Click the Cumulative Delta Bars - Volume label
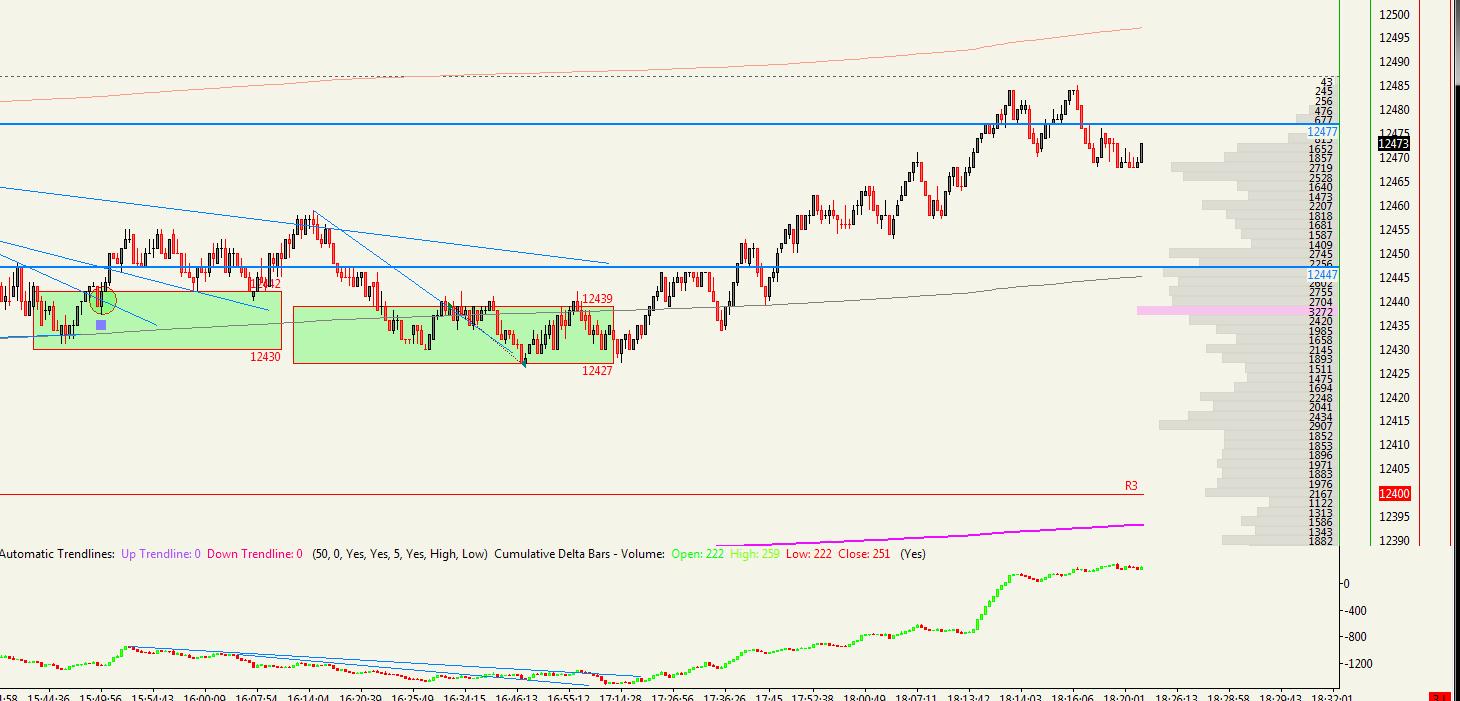 pos(579,554)
